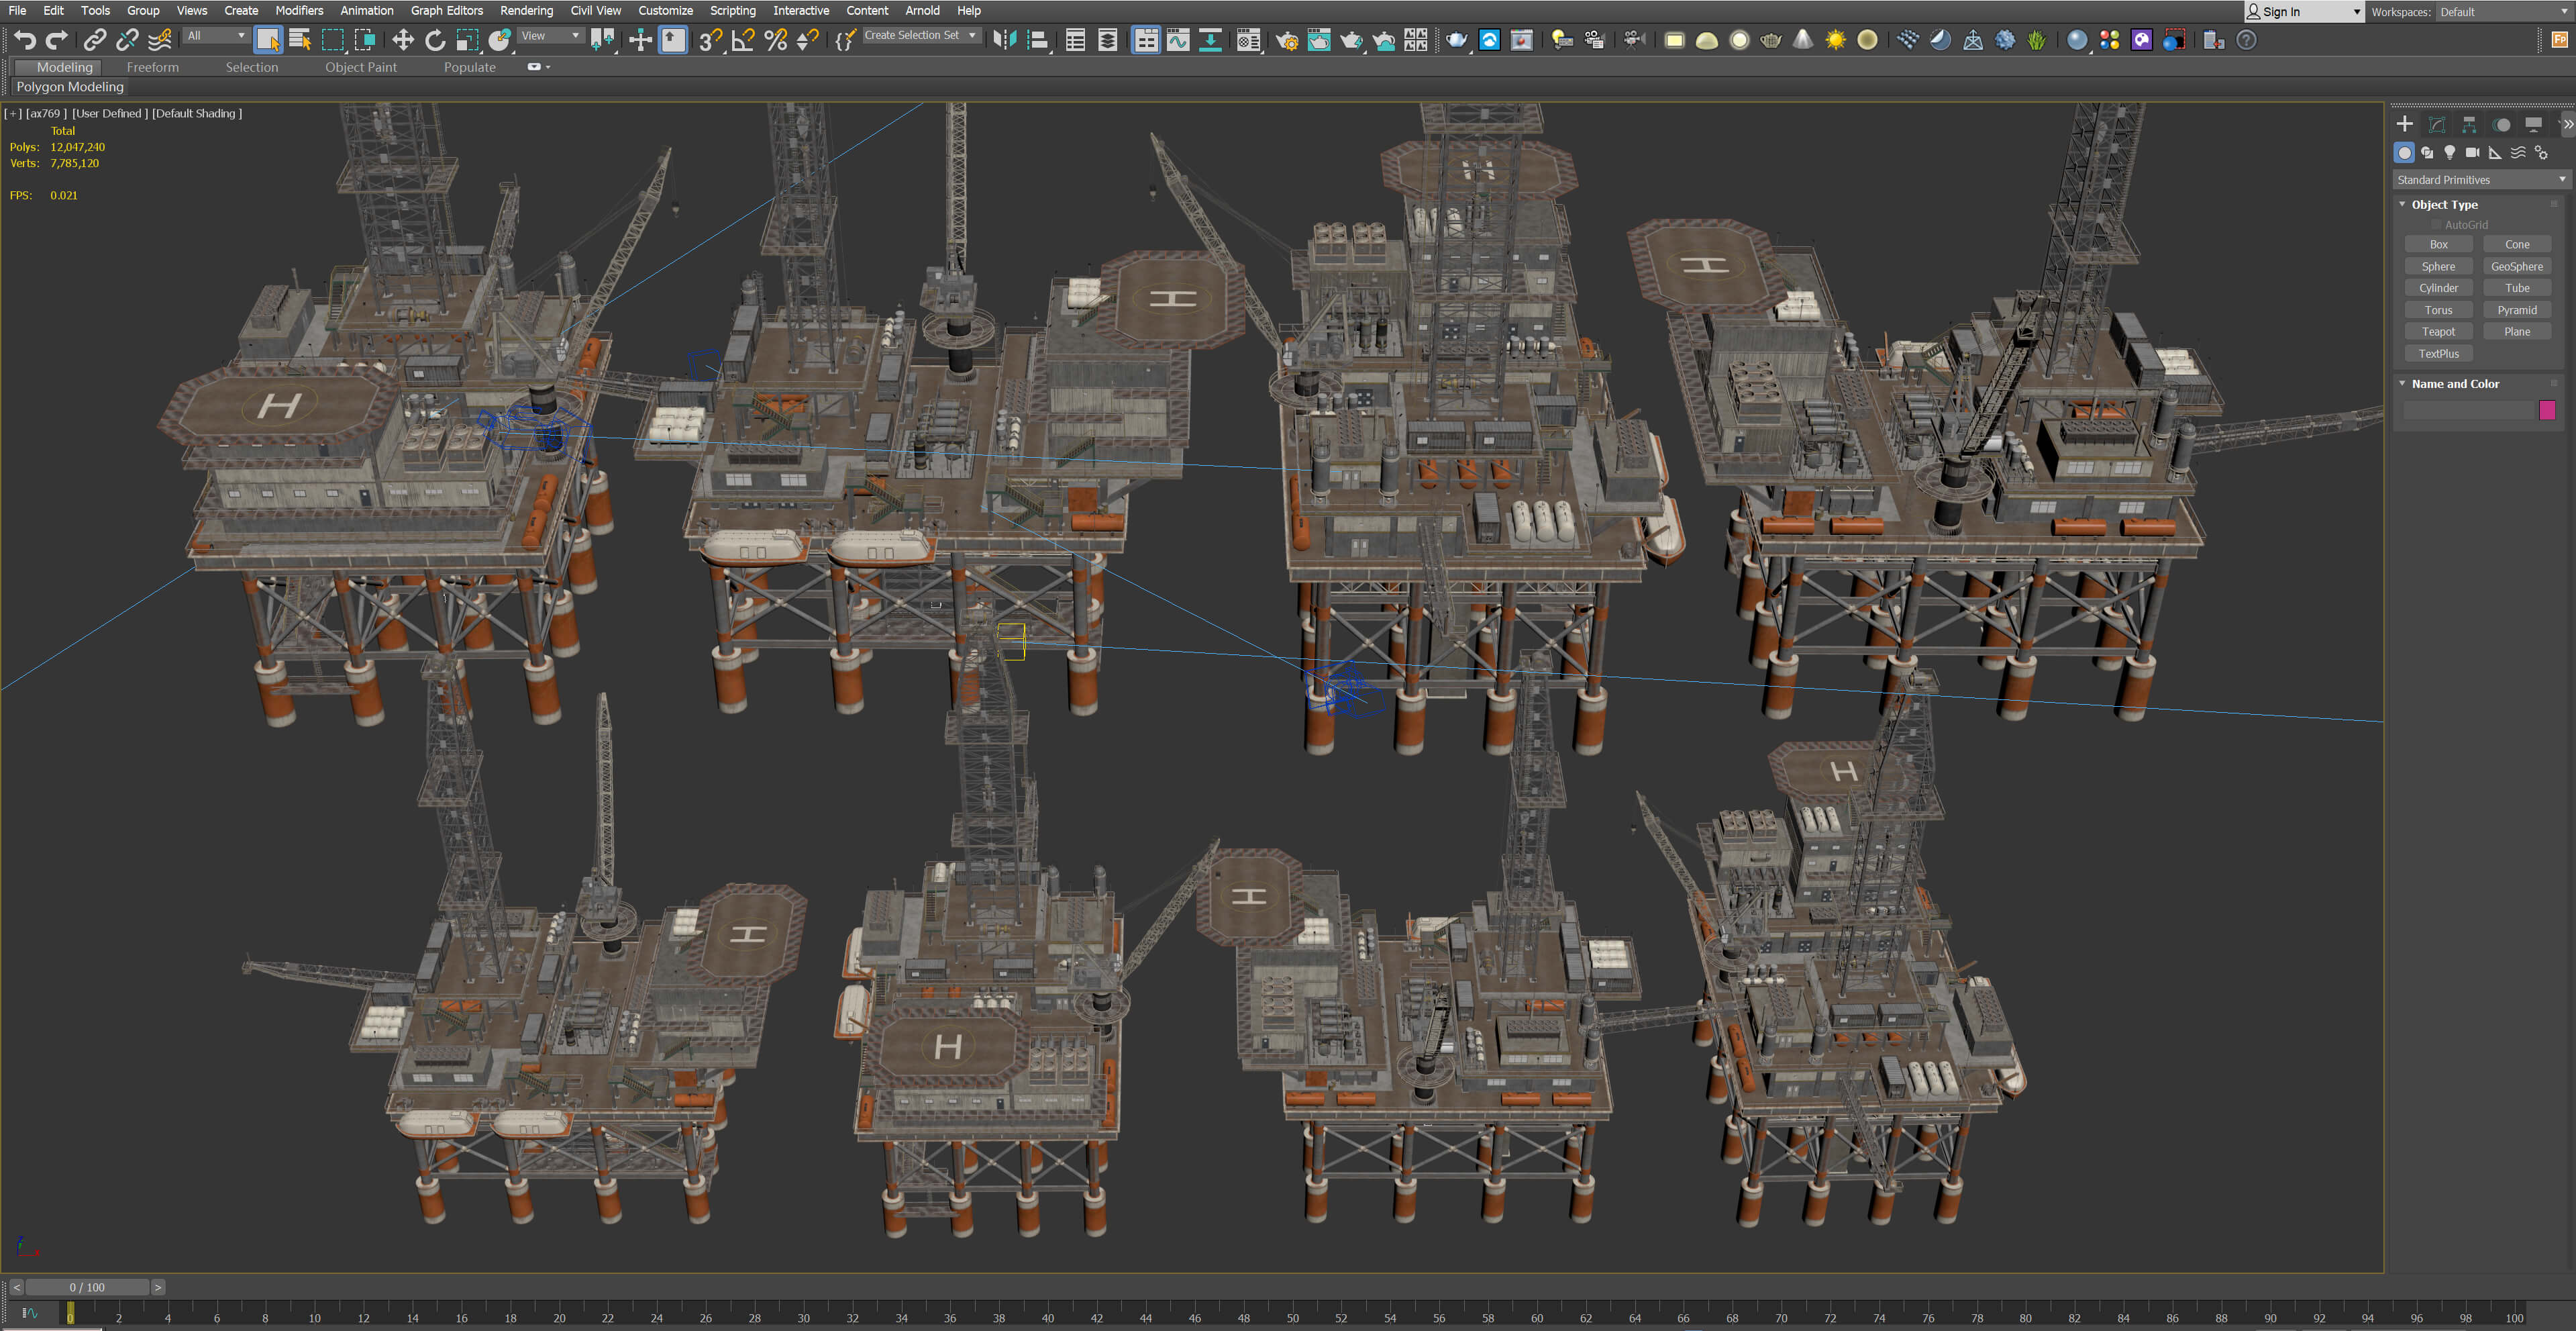The width and height of the screenshot is (2576, 1331).
Task: Choose the Select and Uniform Scale tool
Action: pyautogui.click(x=467, y=40)
